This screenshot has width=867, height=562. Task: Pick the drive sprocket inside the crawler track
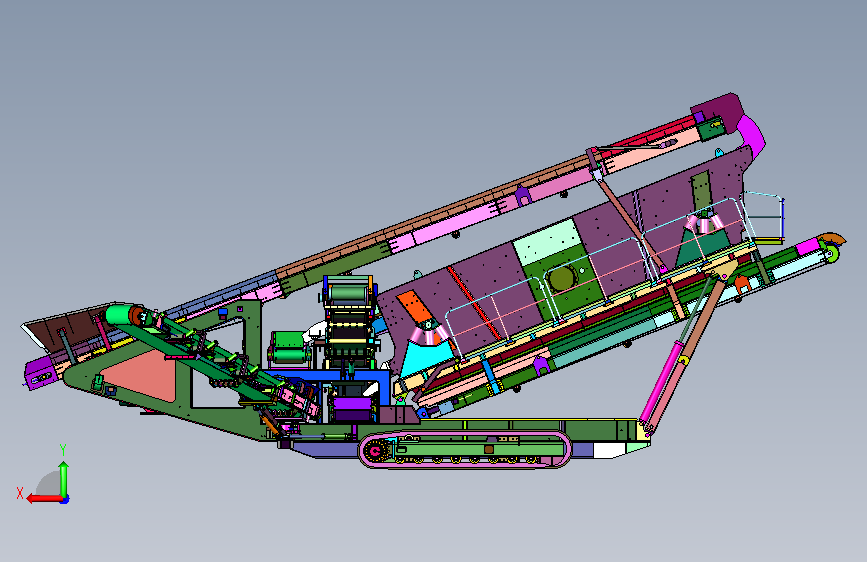pos(376,451)
